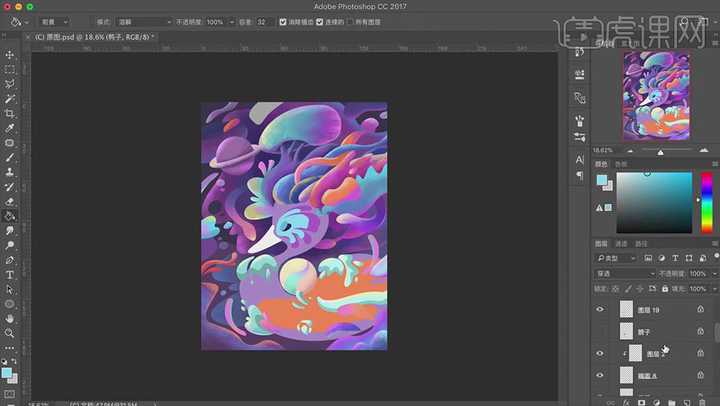Open the Paragraph panel icon
This screenshot has height=406, width=720.
(x=579, y=175)
